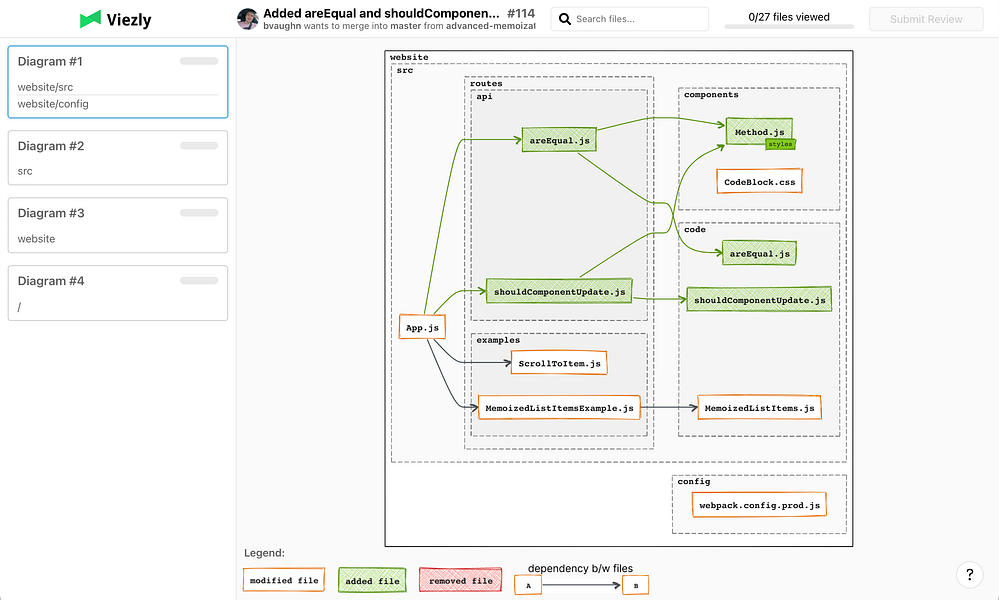Select the ScrollToItem.js file node
This screenshot has height=600, width=999.
coord(559,363)
